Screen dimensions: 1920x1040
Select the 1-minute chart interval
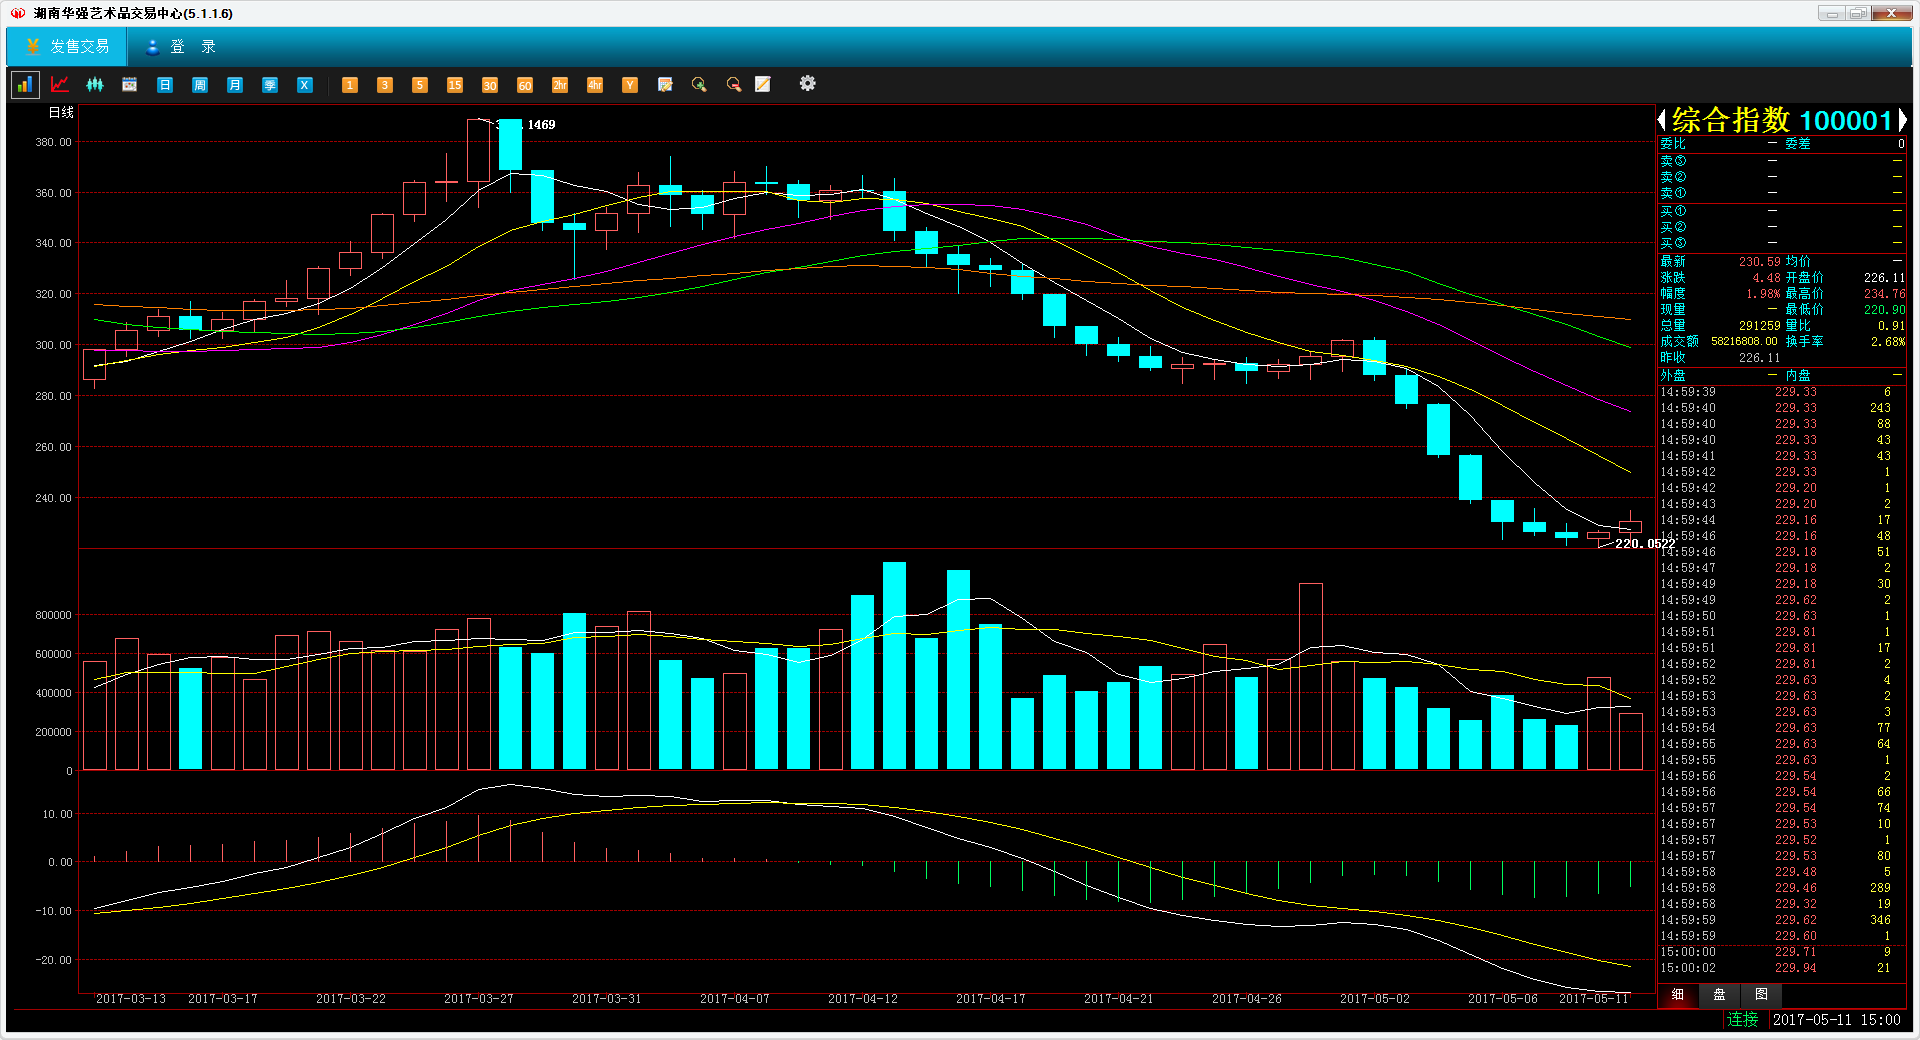tap(350, 85)
